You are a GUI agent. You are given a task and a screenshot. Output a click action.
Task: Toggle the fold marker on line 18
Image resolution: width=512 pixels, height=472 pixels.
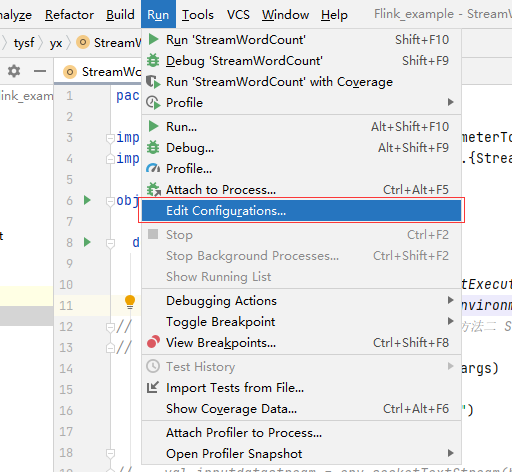pyautogui.click(x=110, y=453)
